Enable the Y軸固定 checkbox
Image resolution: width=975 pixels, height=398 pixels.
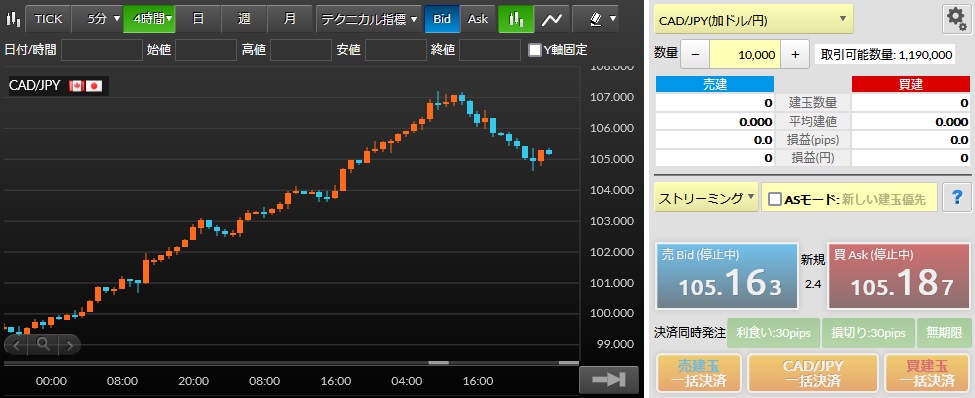534,50
